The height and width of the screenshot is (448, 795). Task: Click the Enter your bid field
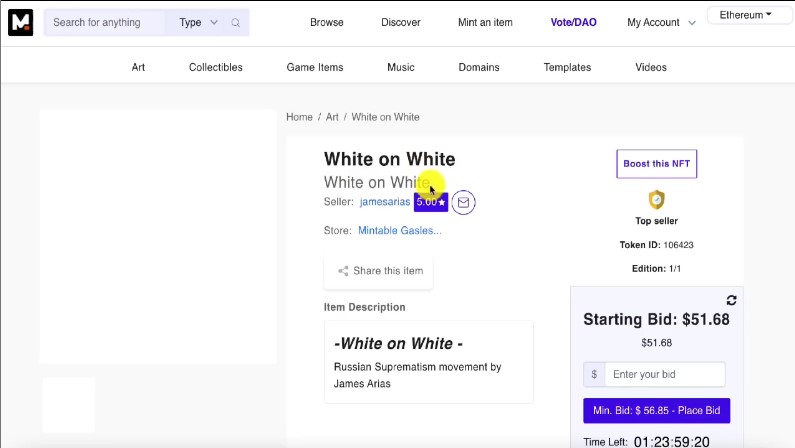(665, 375)
